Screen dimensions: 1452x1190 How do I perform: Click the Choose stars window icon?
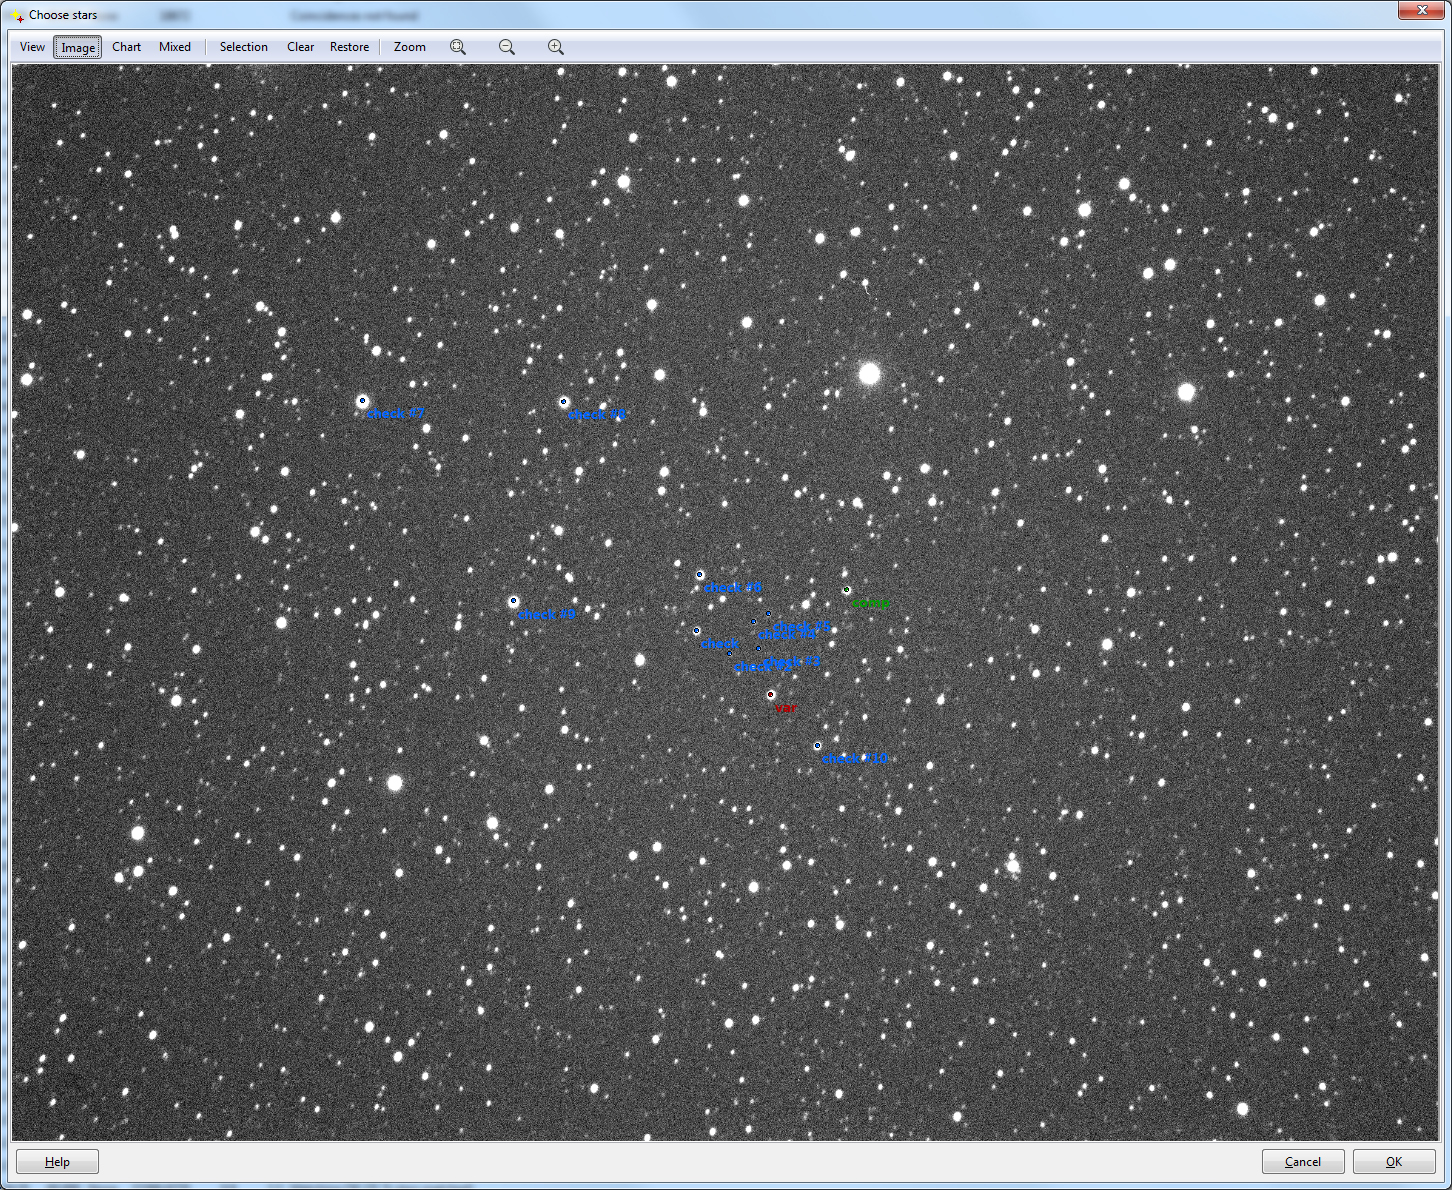coord(16,15)
